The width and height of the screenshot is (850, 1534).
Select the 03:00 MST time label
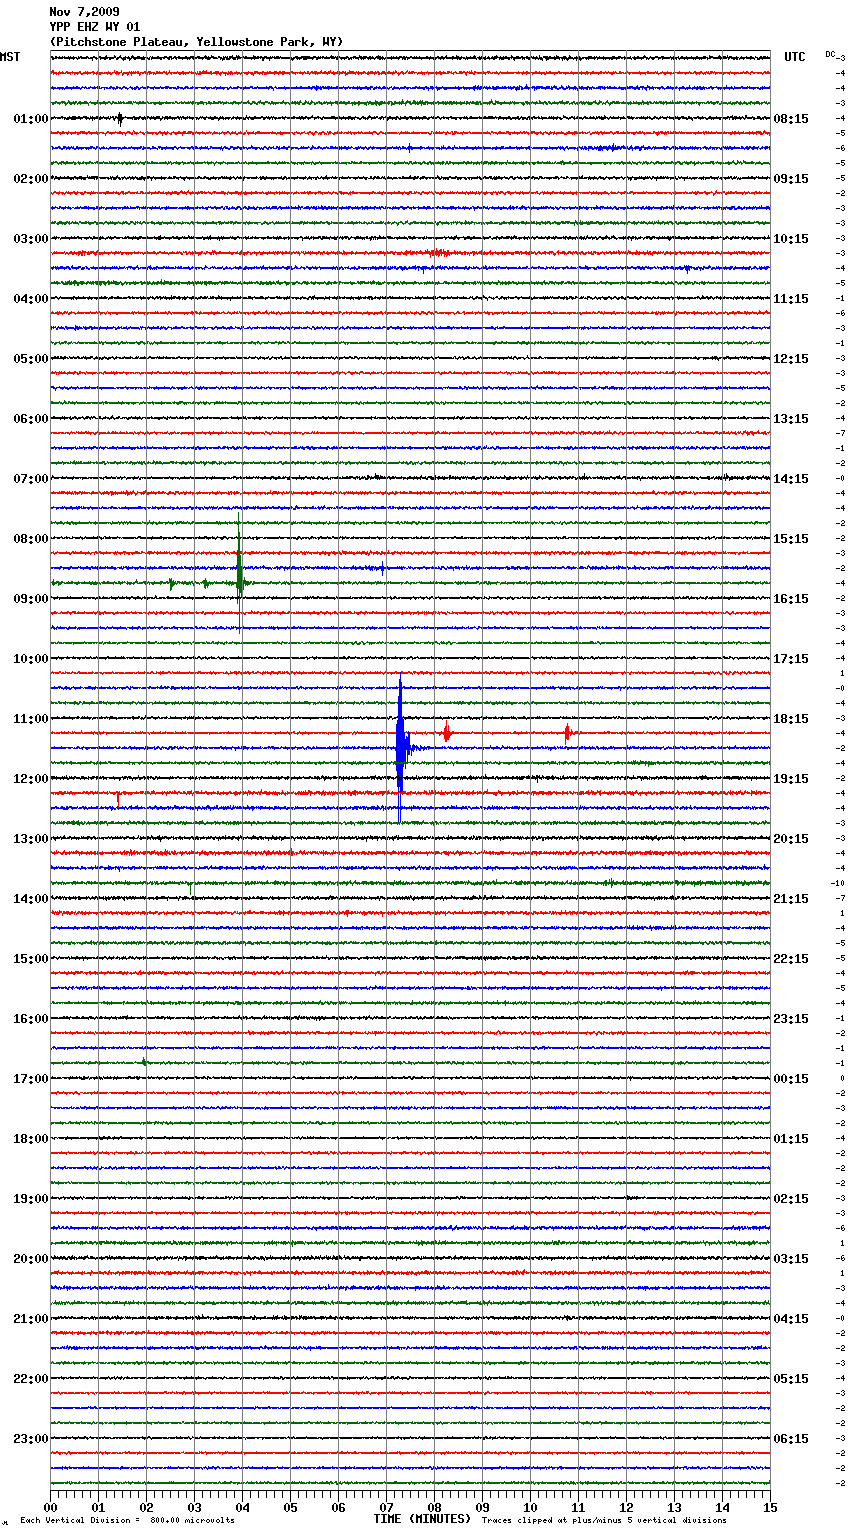31,239
